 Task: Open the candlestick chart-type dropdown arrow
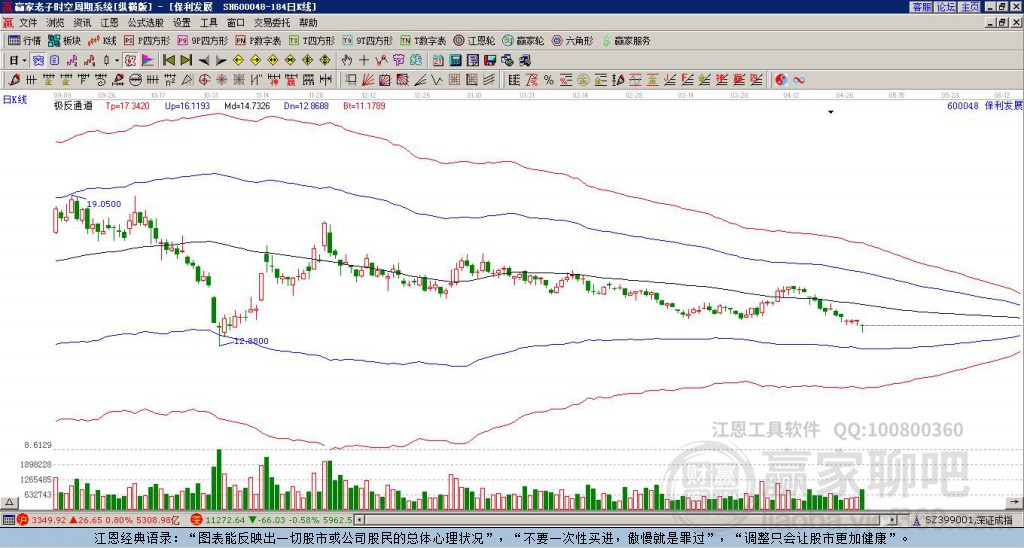tap(118, 61)
